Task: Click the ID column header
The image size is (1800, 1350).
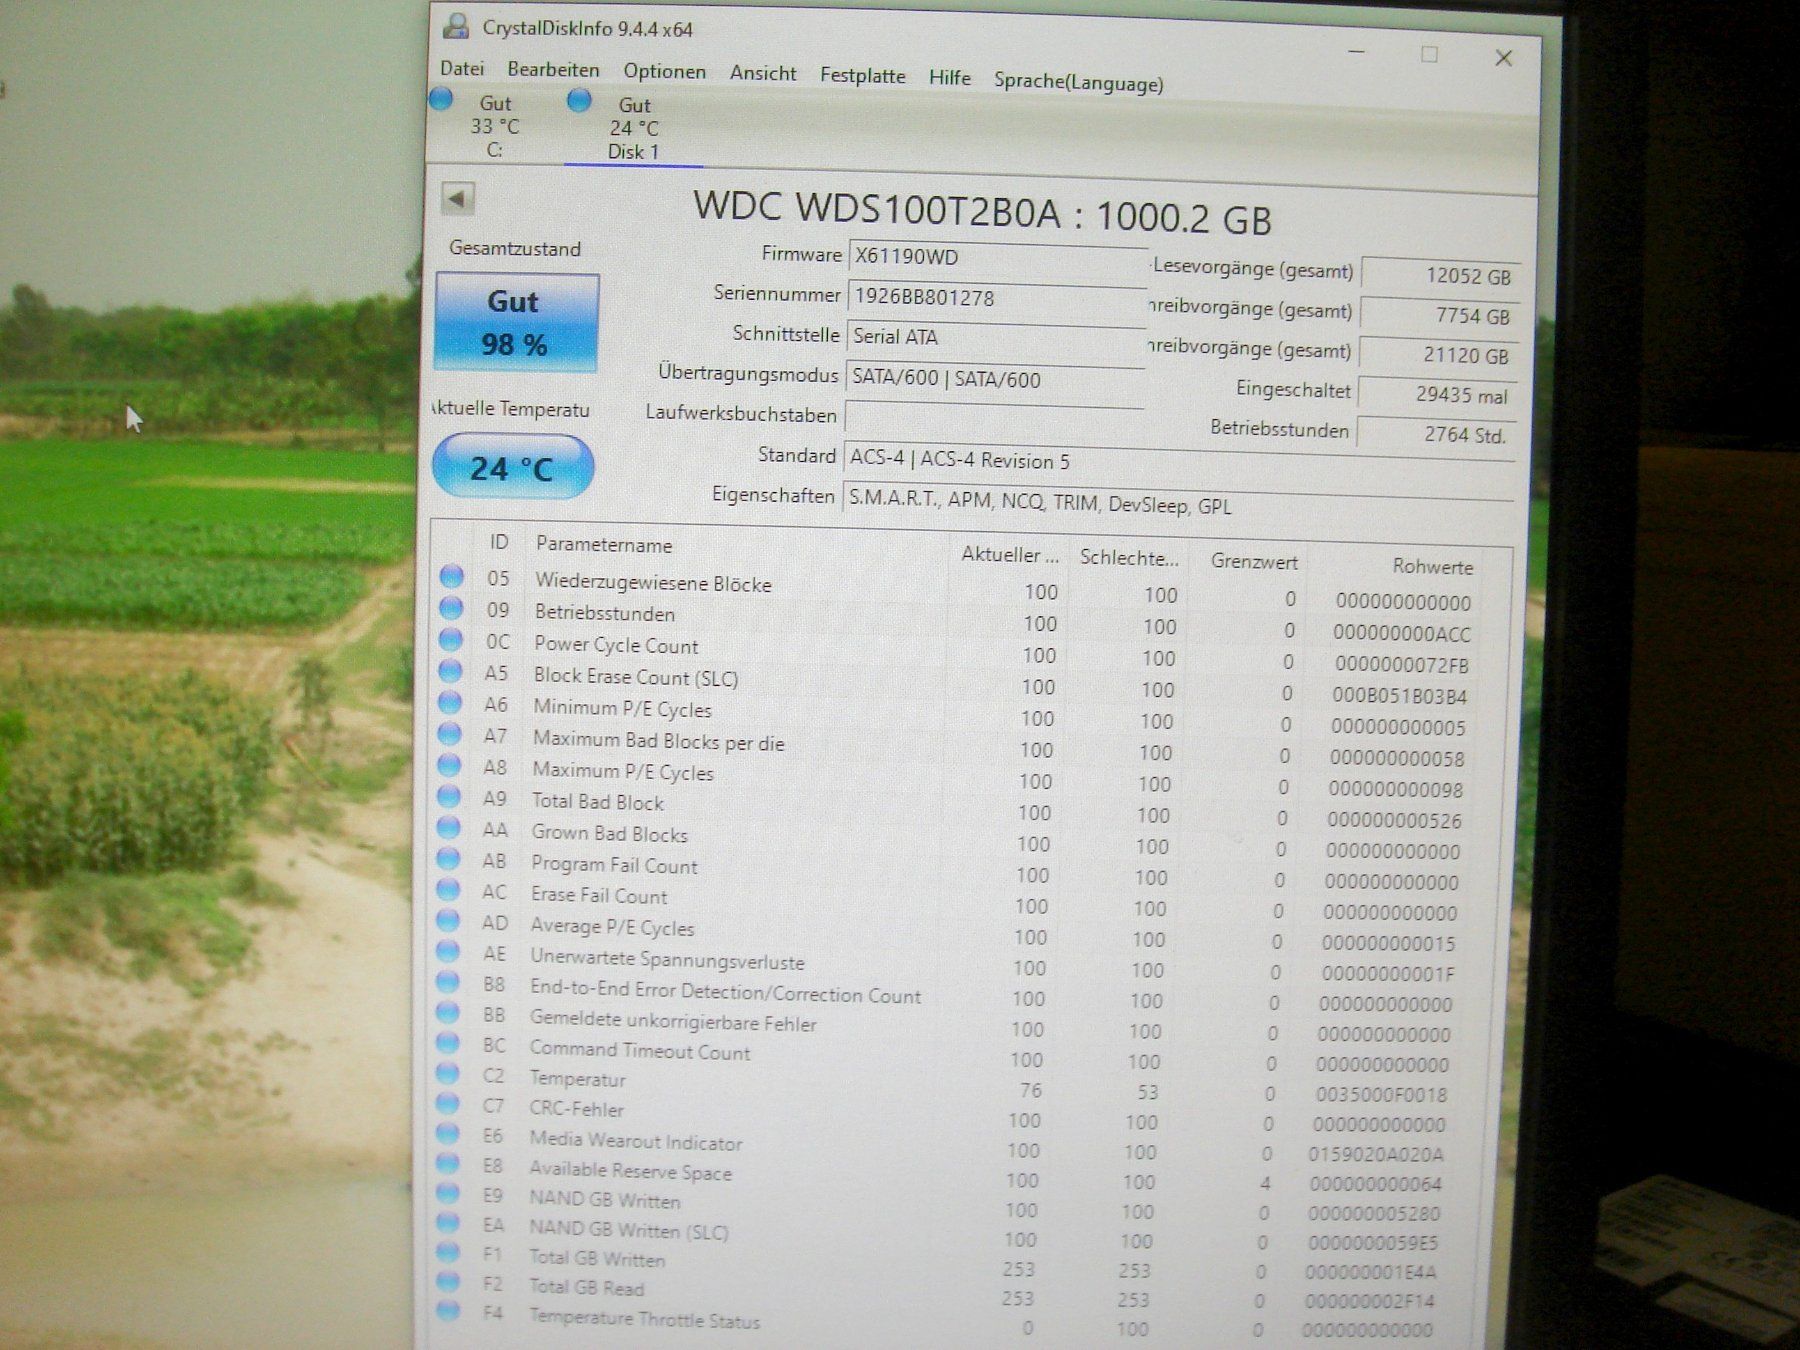Action: pyautogui.click(x=499, y=542)
